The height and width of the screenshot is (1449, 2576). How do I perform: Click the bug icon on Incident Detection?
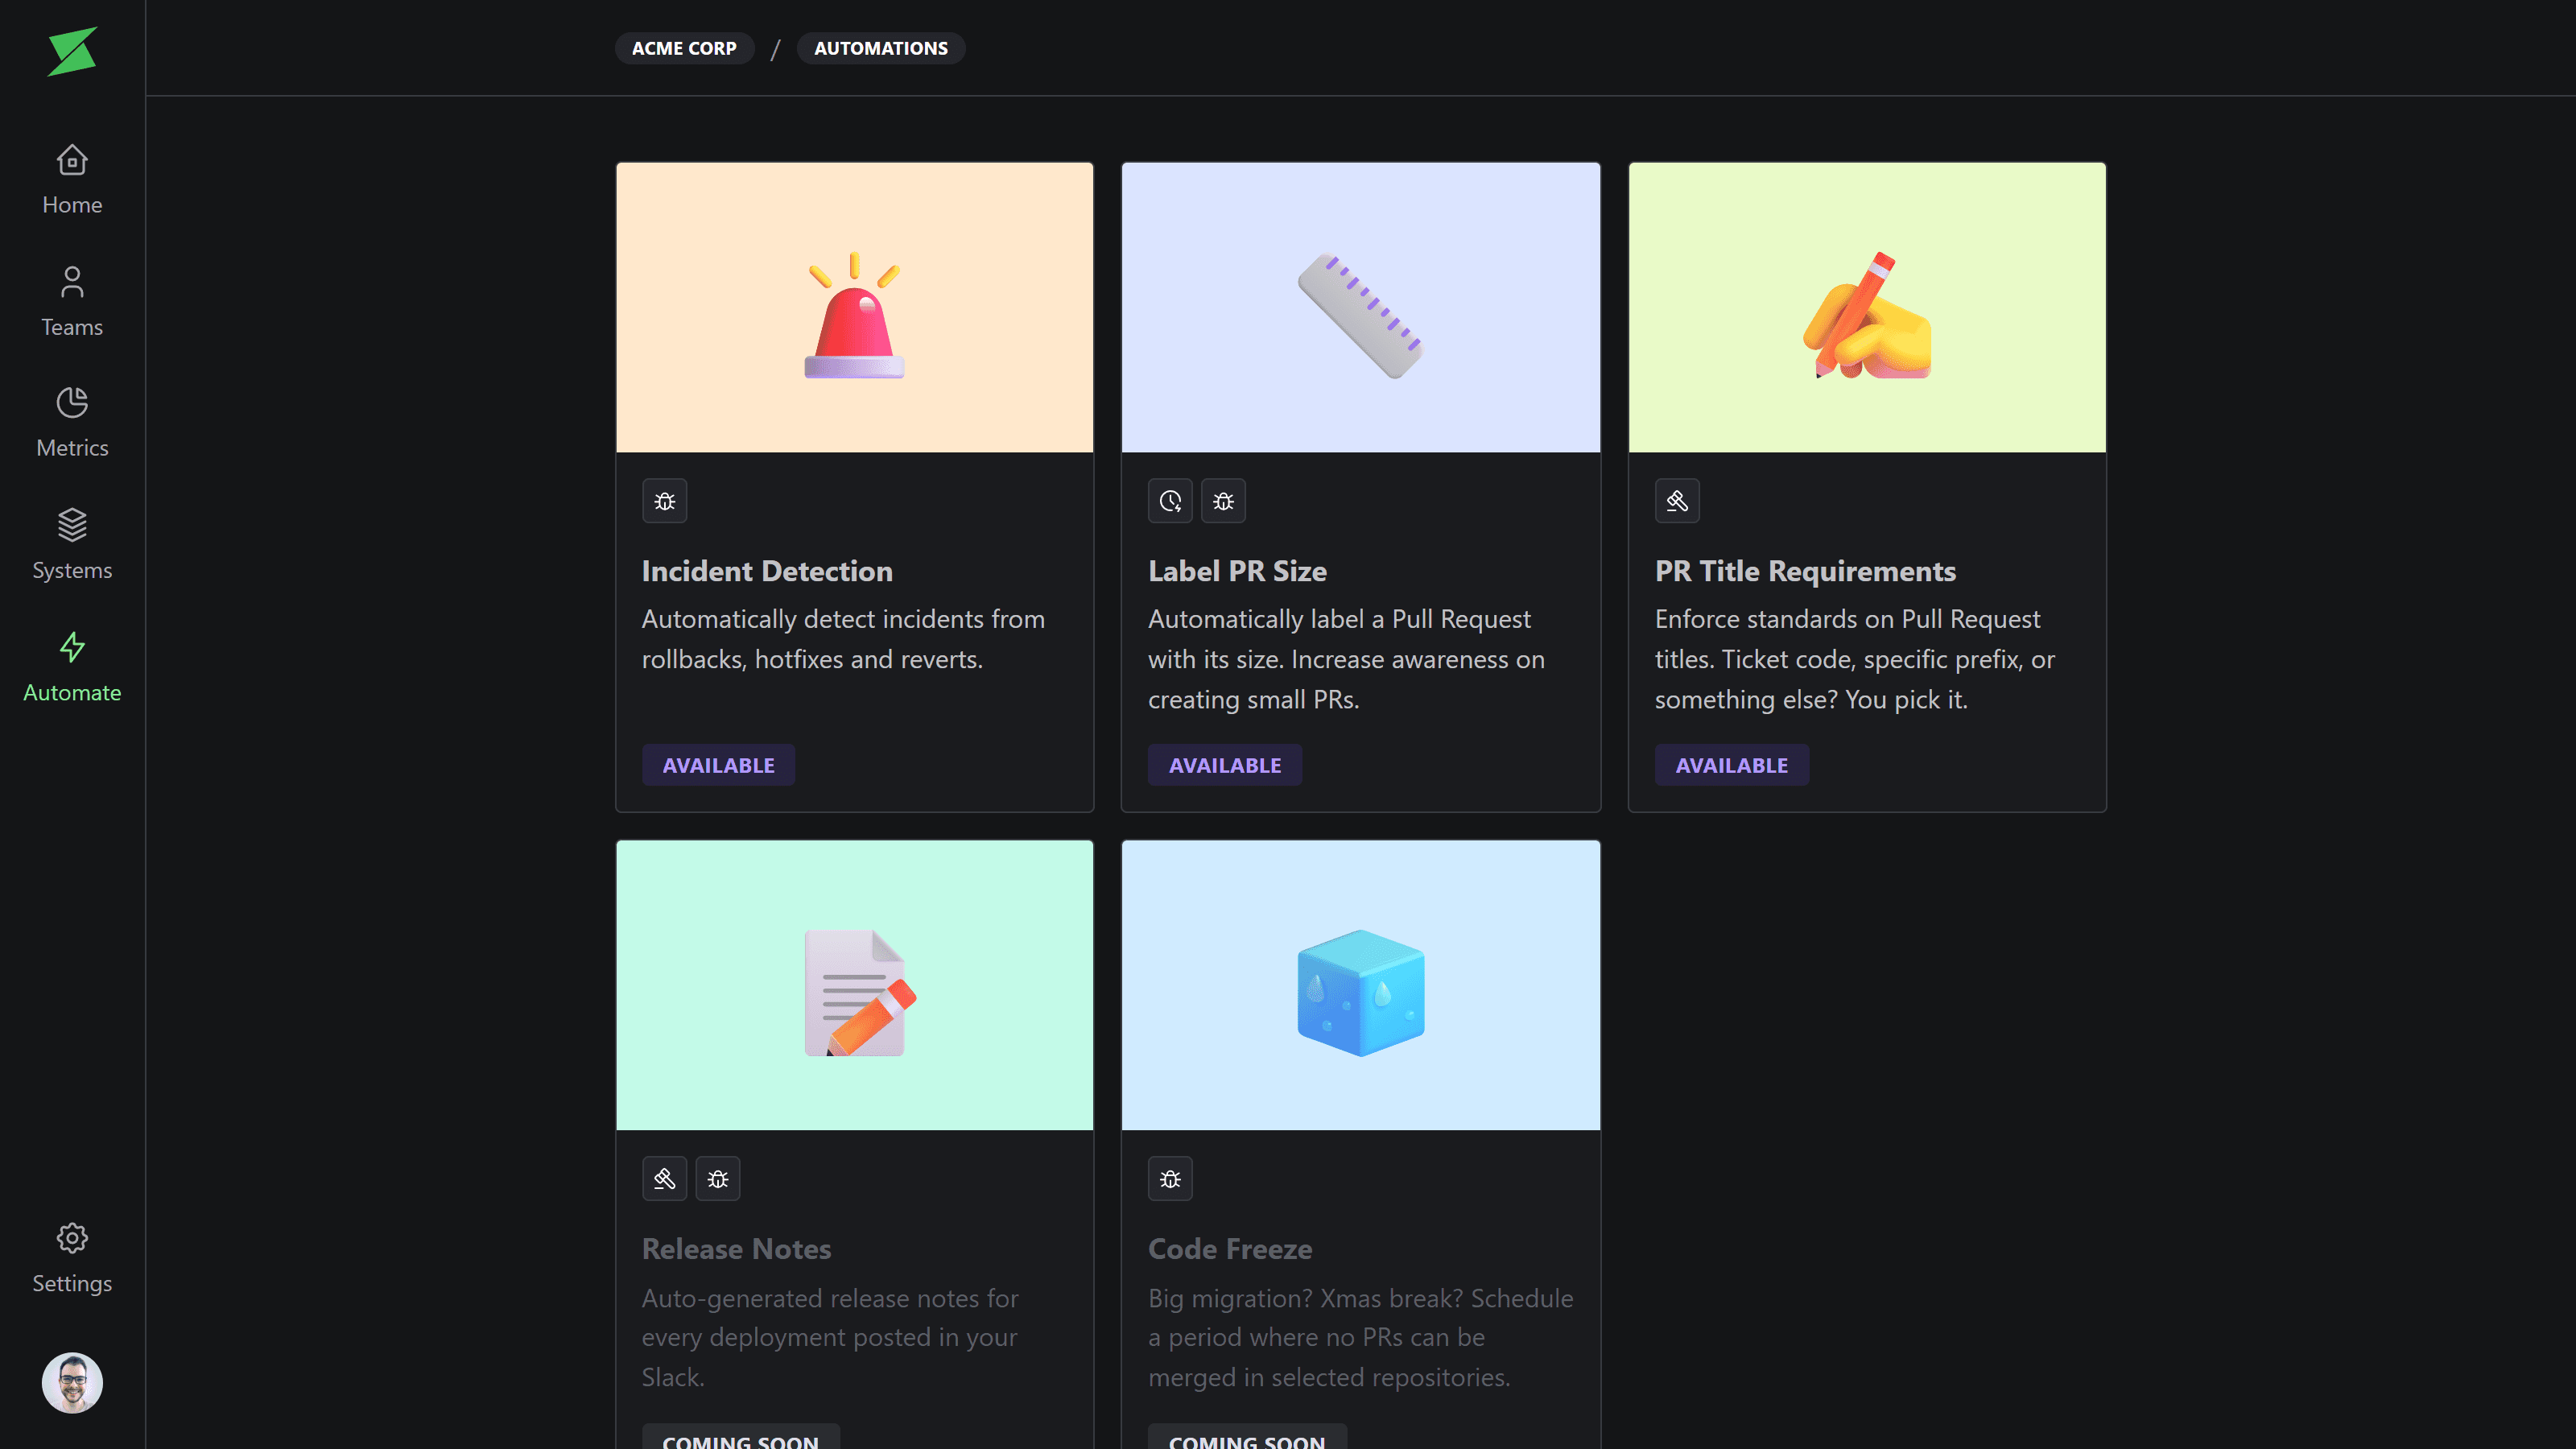(664, 501)
